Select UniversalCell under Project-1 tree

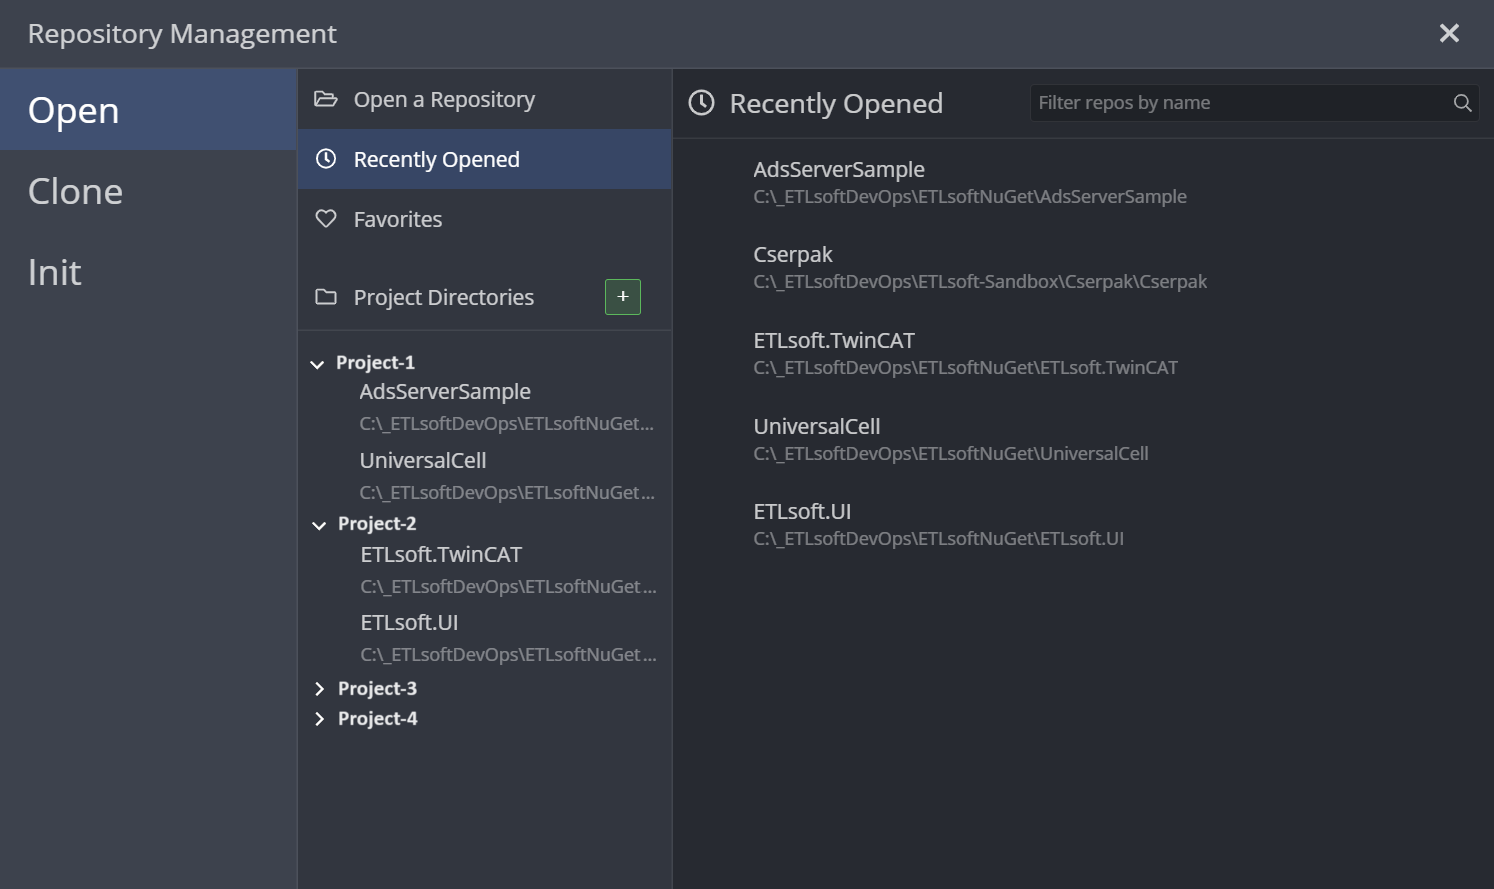[423, 461]
